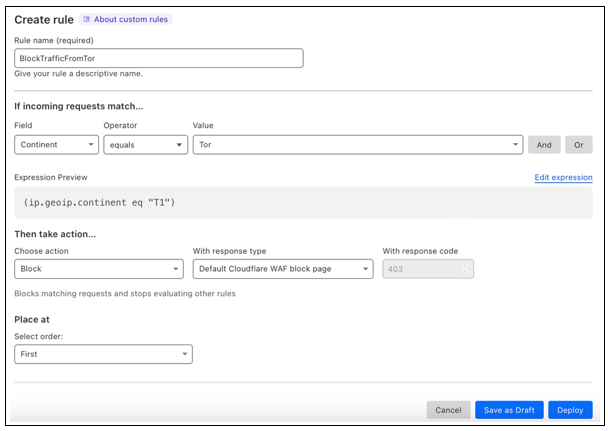This screenshot has width=608, height=431.
Task: Click the Edit expression link
Action: point(563,177)
